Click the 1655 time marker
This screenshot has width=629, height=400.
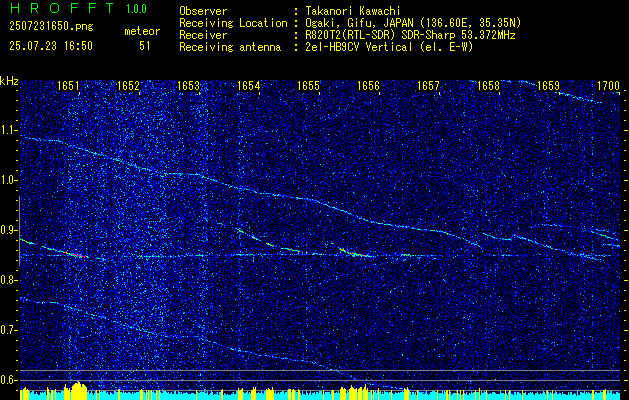308,85
